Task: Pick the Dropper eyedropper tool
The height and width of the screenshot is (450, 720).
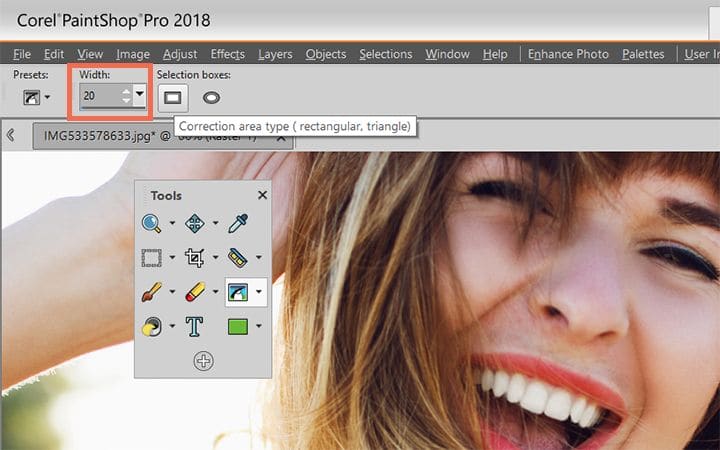Action: (x=238, y=224)
